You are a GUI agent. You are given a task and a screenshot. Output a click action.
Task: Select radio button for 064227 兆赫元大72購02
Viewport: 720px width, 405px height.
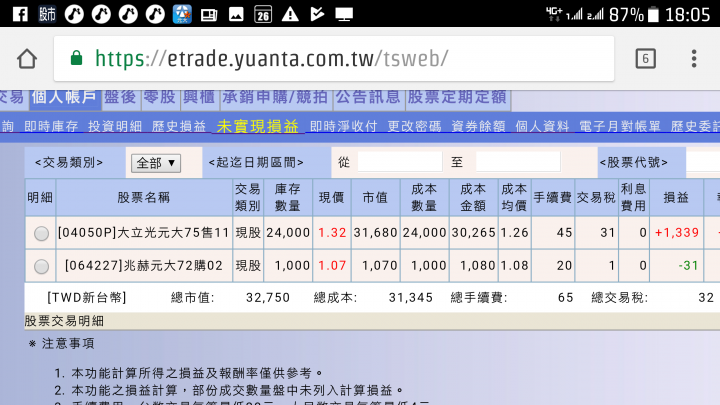(x=41, y=266)
